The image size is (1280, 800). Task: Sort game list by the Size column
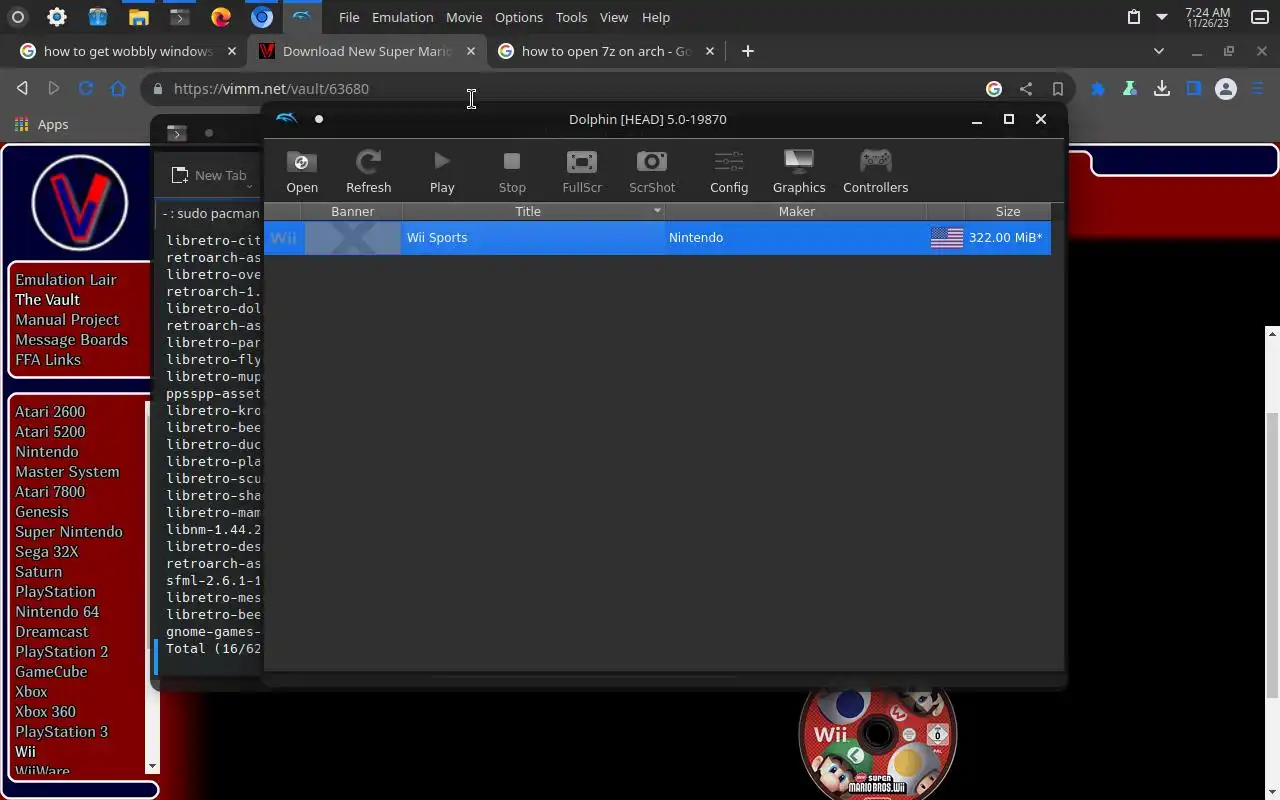1008,211
